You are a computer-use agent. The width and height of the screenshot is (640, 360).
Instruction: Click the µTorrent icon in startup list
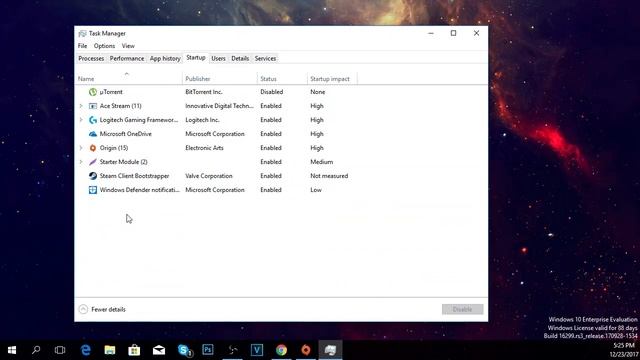pyautogui.click(x=93, y=92)
